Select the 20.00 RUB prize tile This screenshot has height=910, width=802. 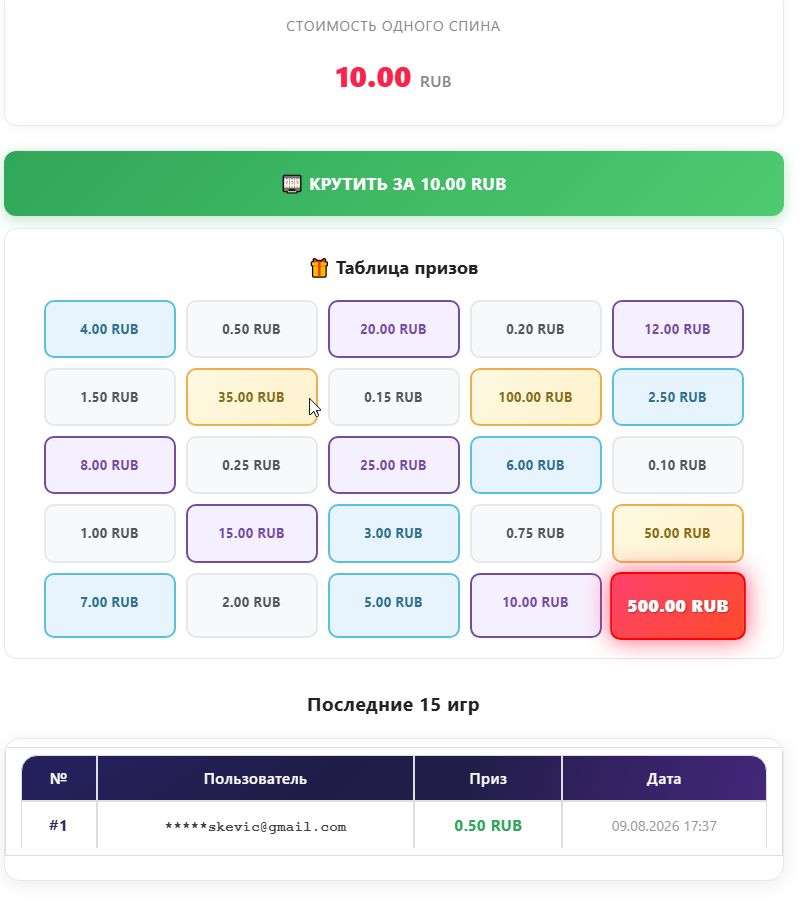tap(394, 329)
